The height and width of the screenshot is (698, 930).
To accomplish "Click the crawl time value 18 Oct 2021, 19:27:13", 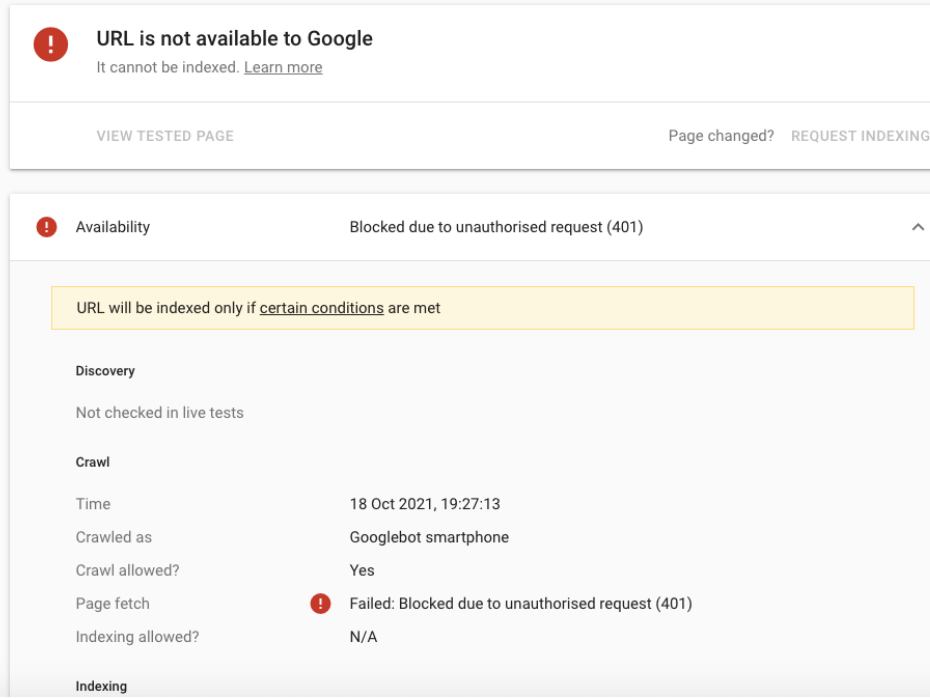I will coord(425,504).
